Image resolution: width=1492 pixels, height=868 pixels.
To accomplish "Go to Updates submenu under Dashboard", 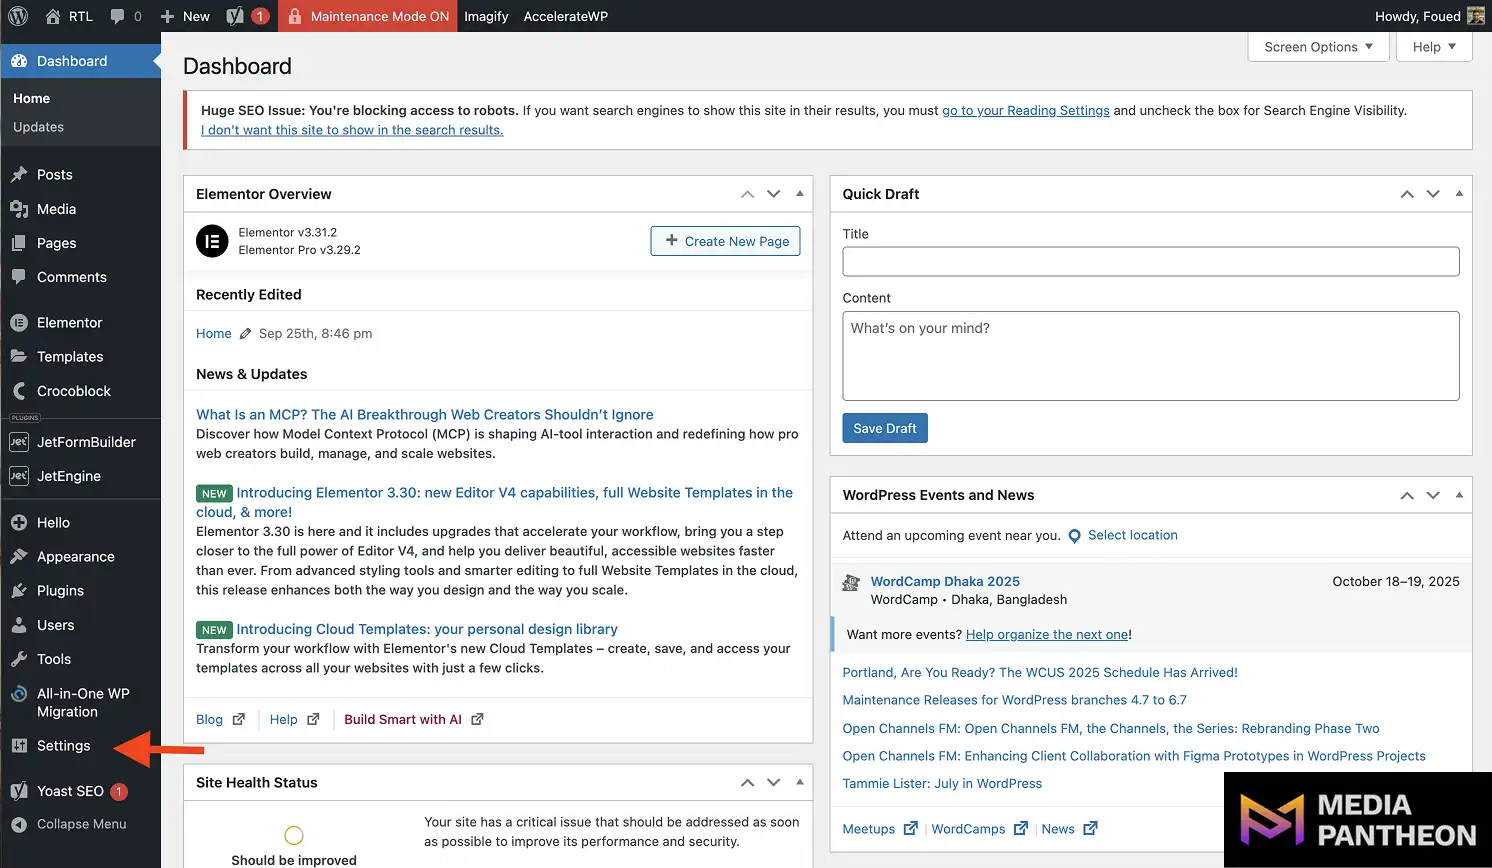I will 38,127.
